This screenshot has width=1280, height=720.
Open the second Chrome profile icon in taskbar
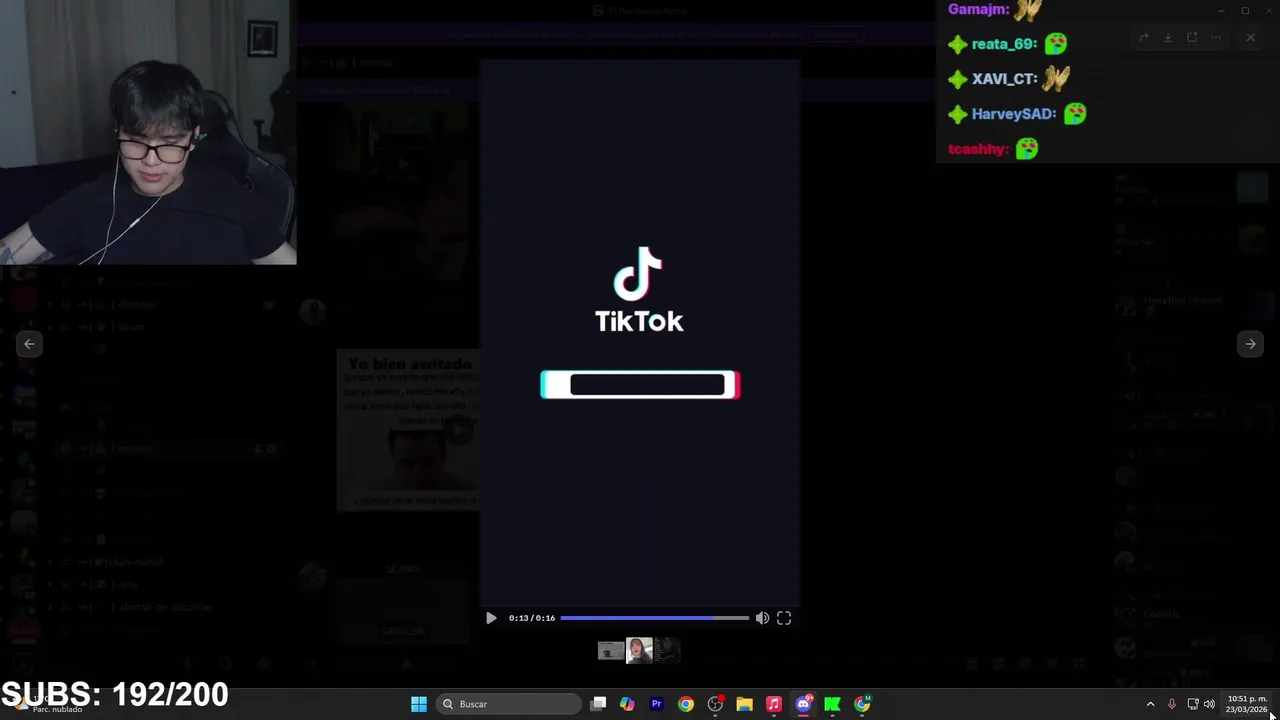coord(862,704)
